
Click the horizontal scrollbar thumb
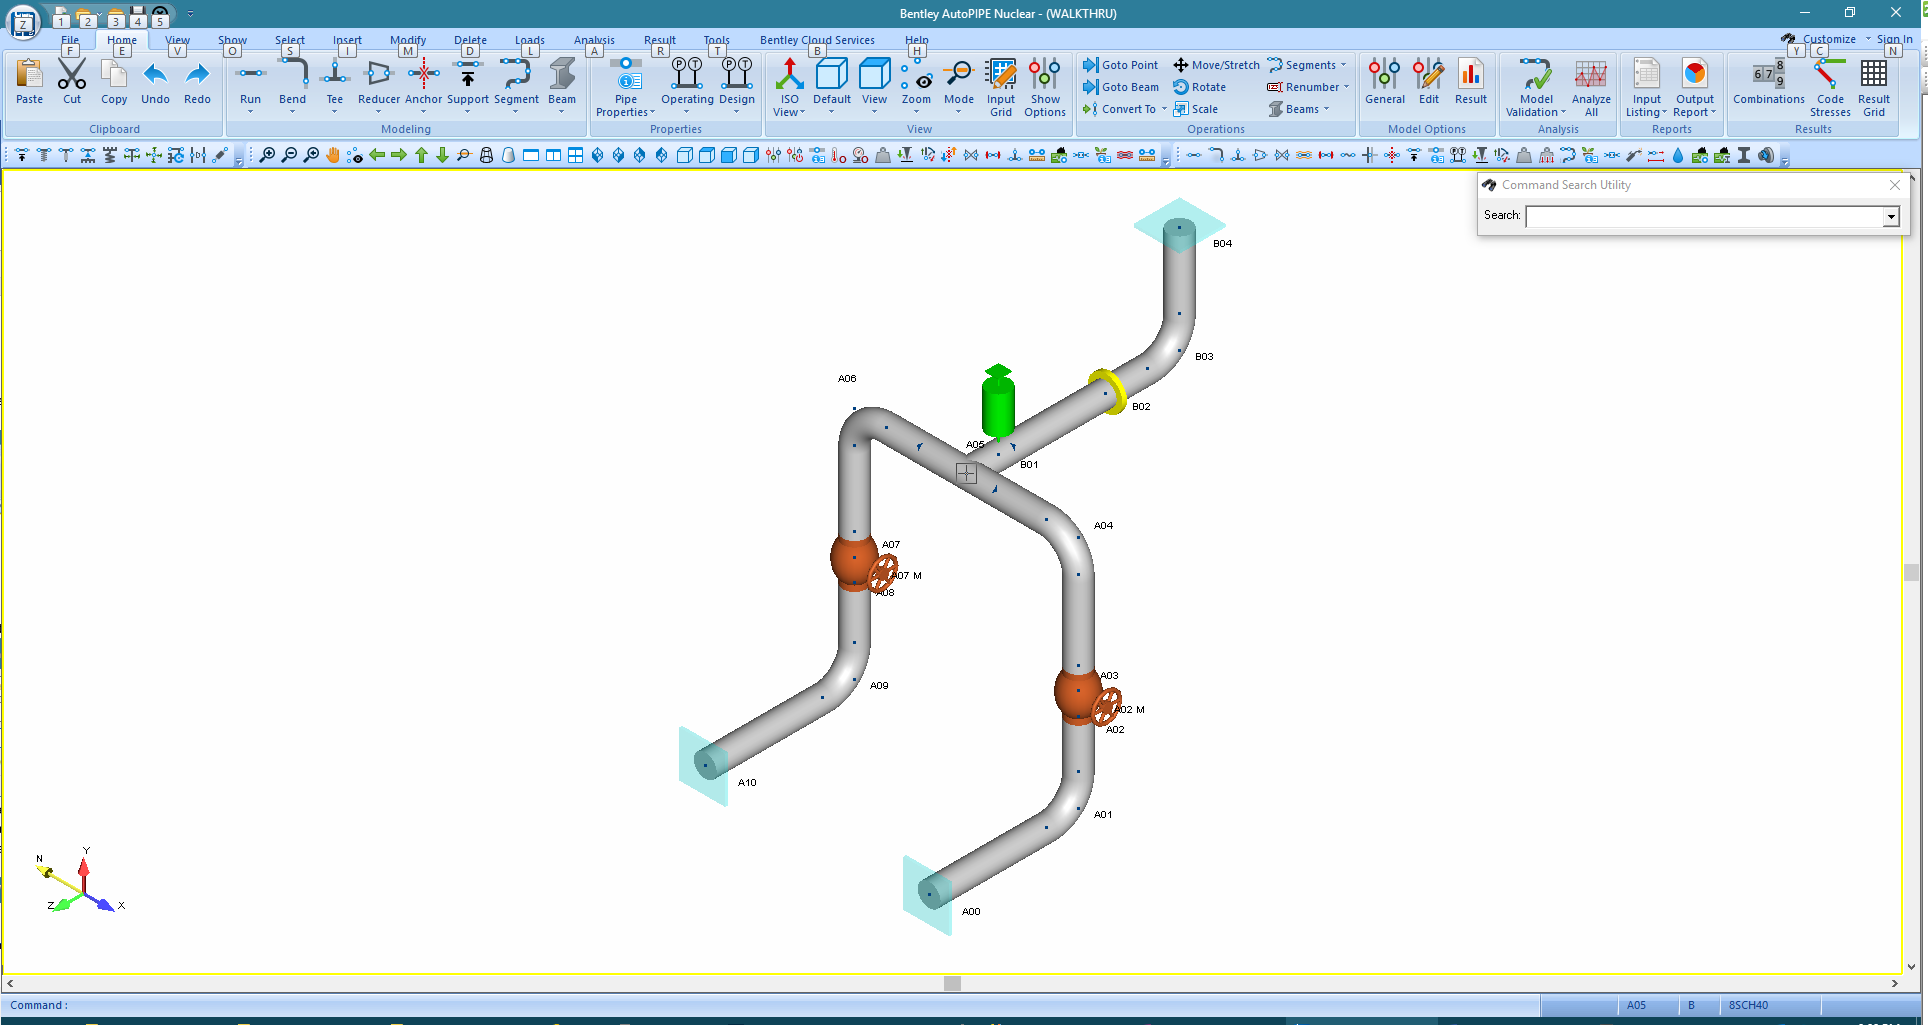[x=952, y=983]
